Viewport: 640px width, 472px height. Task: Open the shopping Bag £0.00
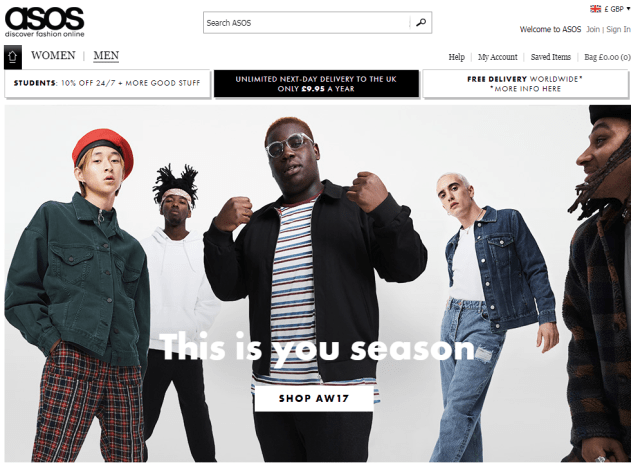(607, 57)
